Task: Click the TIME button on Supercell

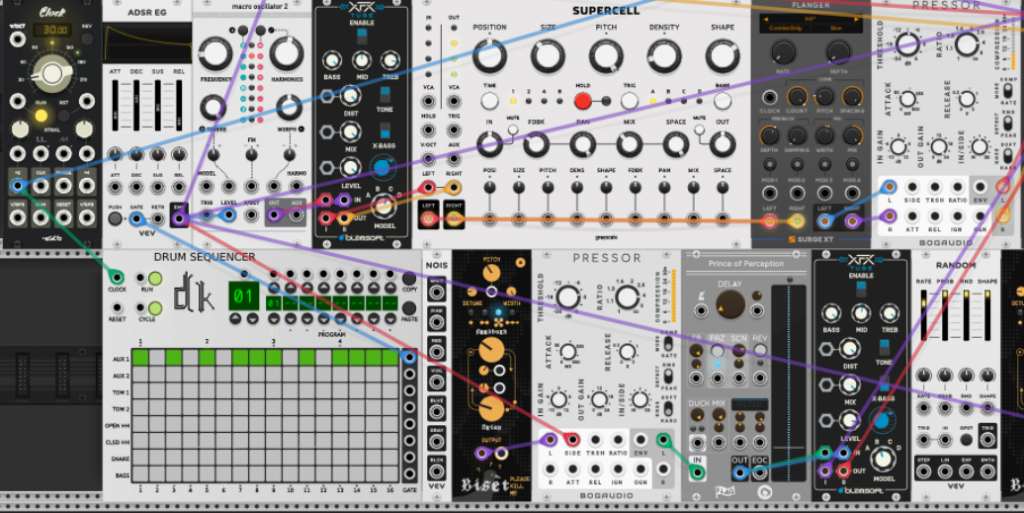Action: 489,101
